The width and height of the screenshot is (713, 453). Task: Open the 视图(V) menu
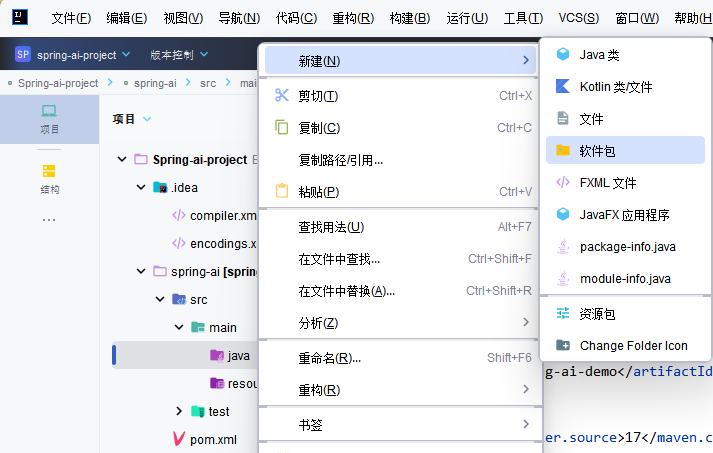click(183, 18)
